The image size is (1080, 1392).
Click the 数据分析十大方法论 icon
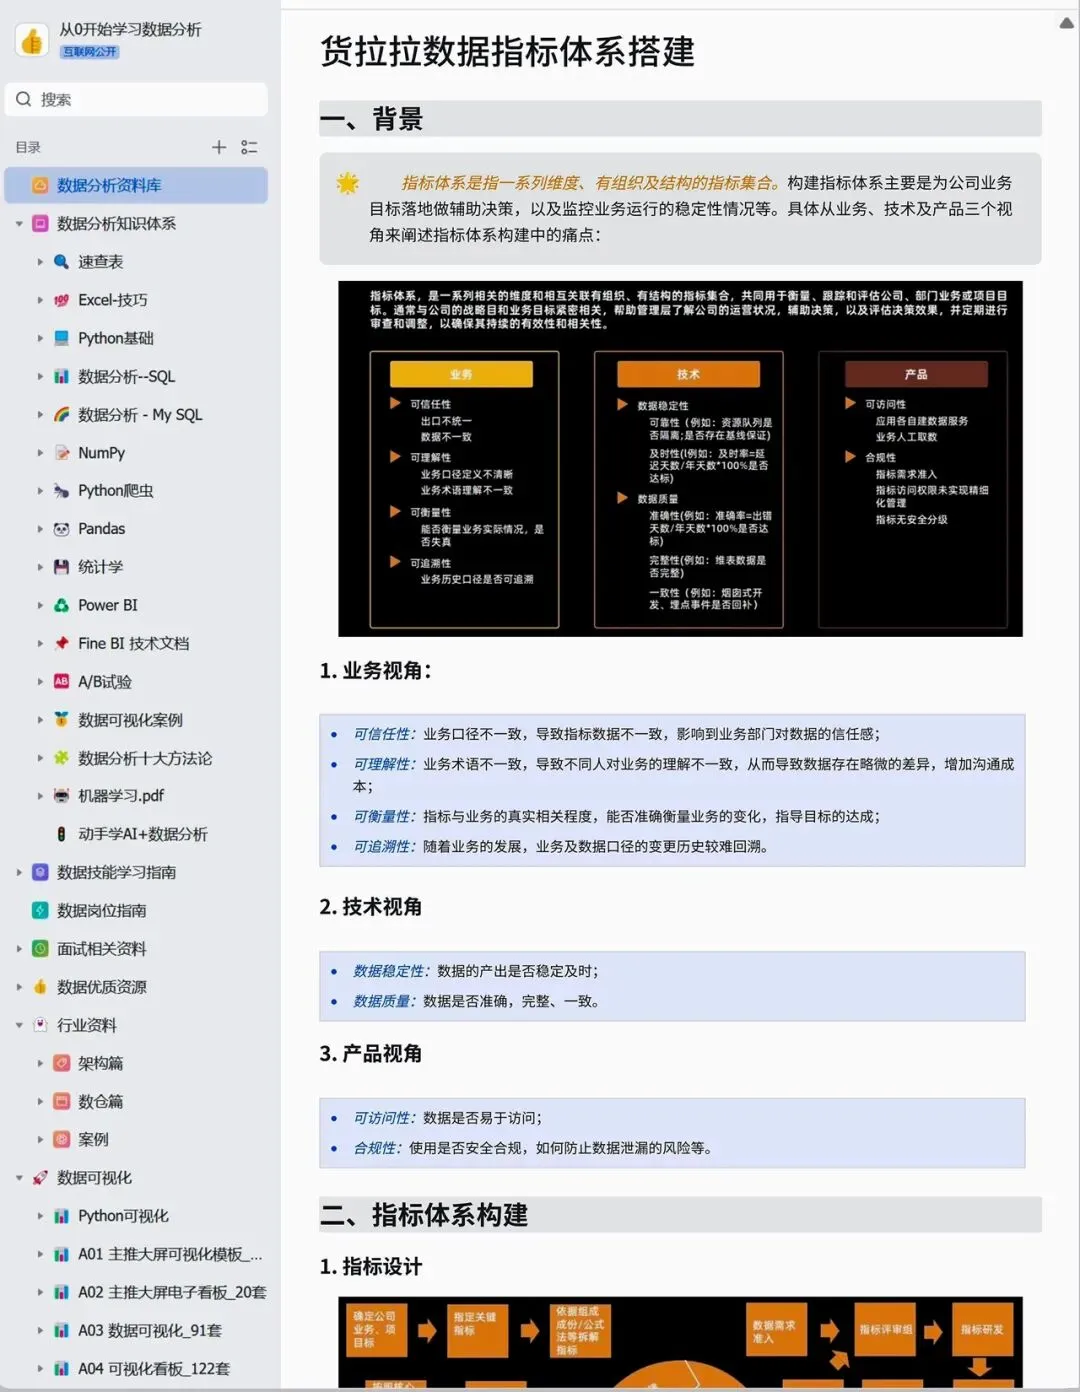click(x=61, y=758)
